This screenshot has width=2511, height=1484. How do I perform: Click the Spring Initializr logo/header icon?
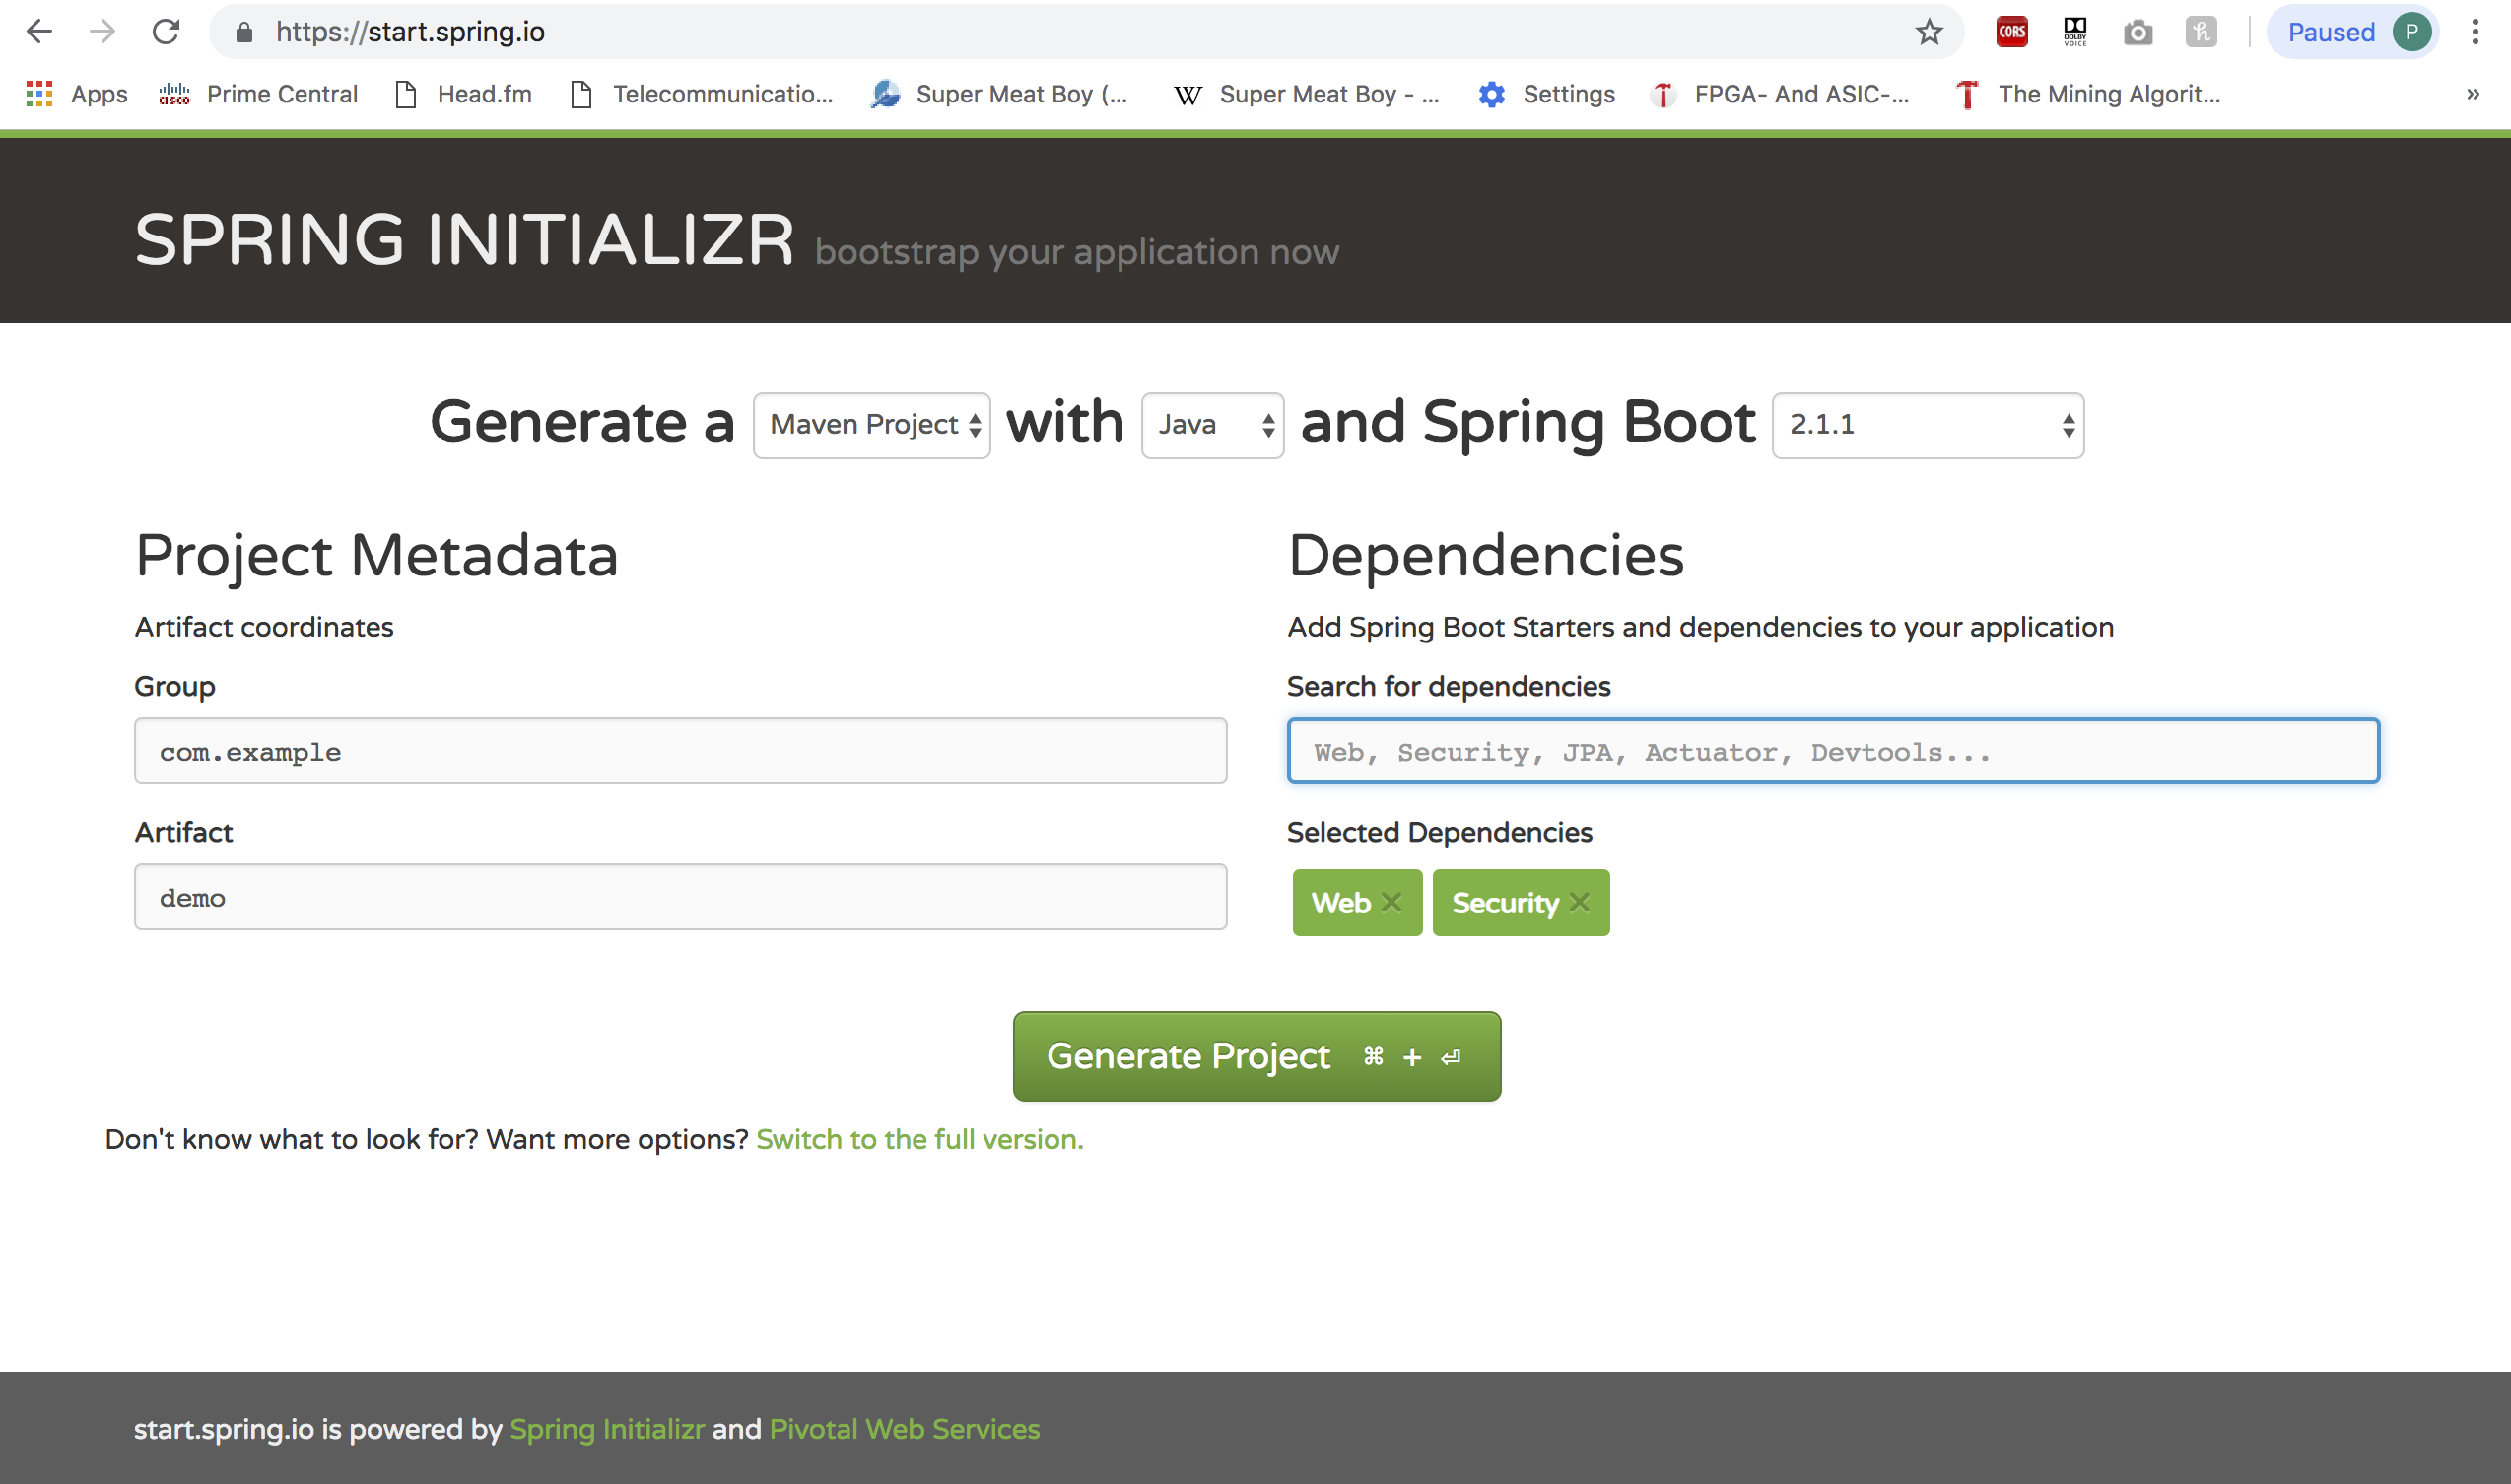tap(464, 238)
